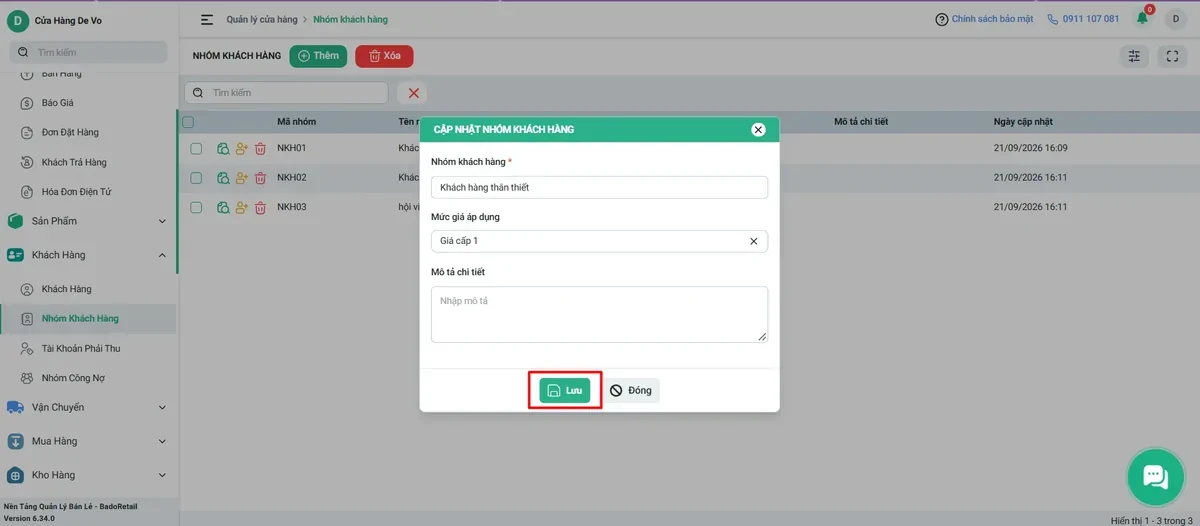Click the red Xóa delete button
This screenshot has height=526, width=1200.
click(384, 56)
